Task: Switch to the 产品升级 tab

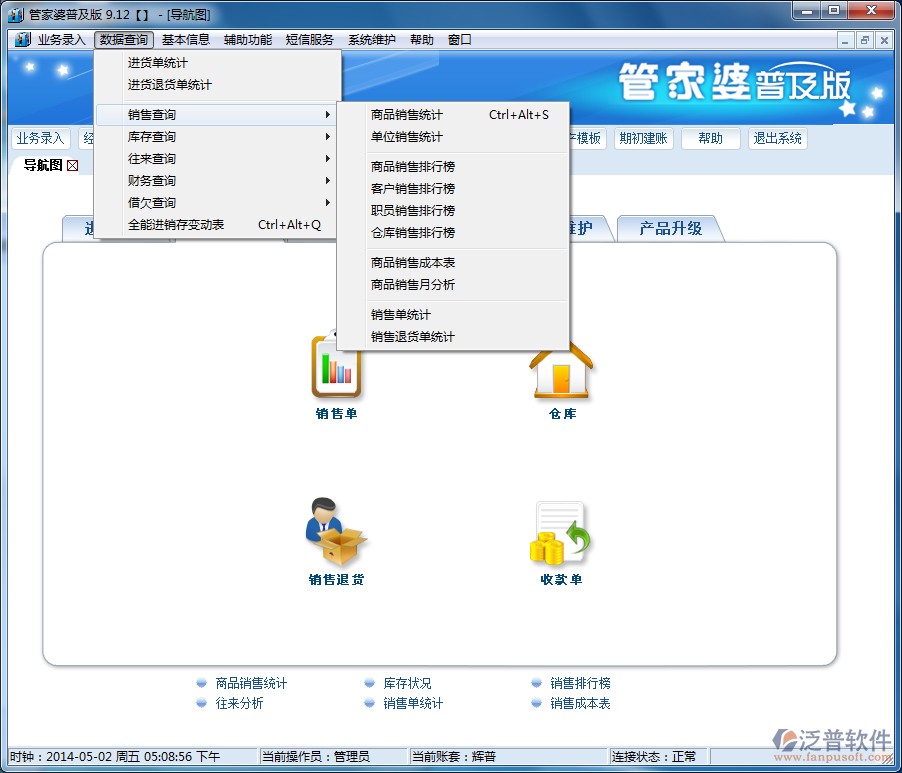Action: click(670, 229)
